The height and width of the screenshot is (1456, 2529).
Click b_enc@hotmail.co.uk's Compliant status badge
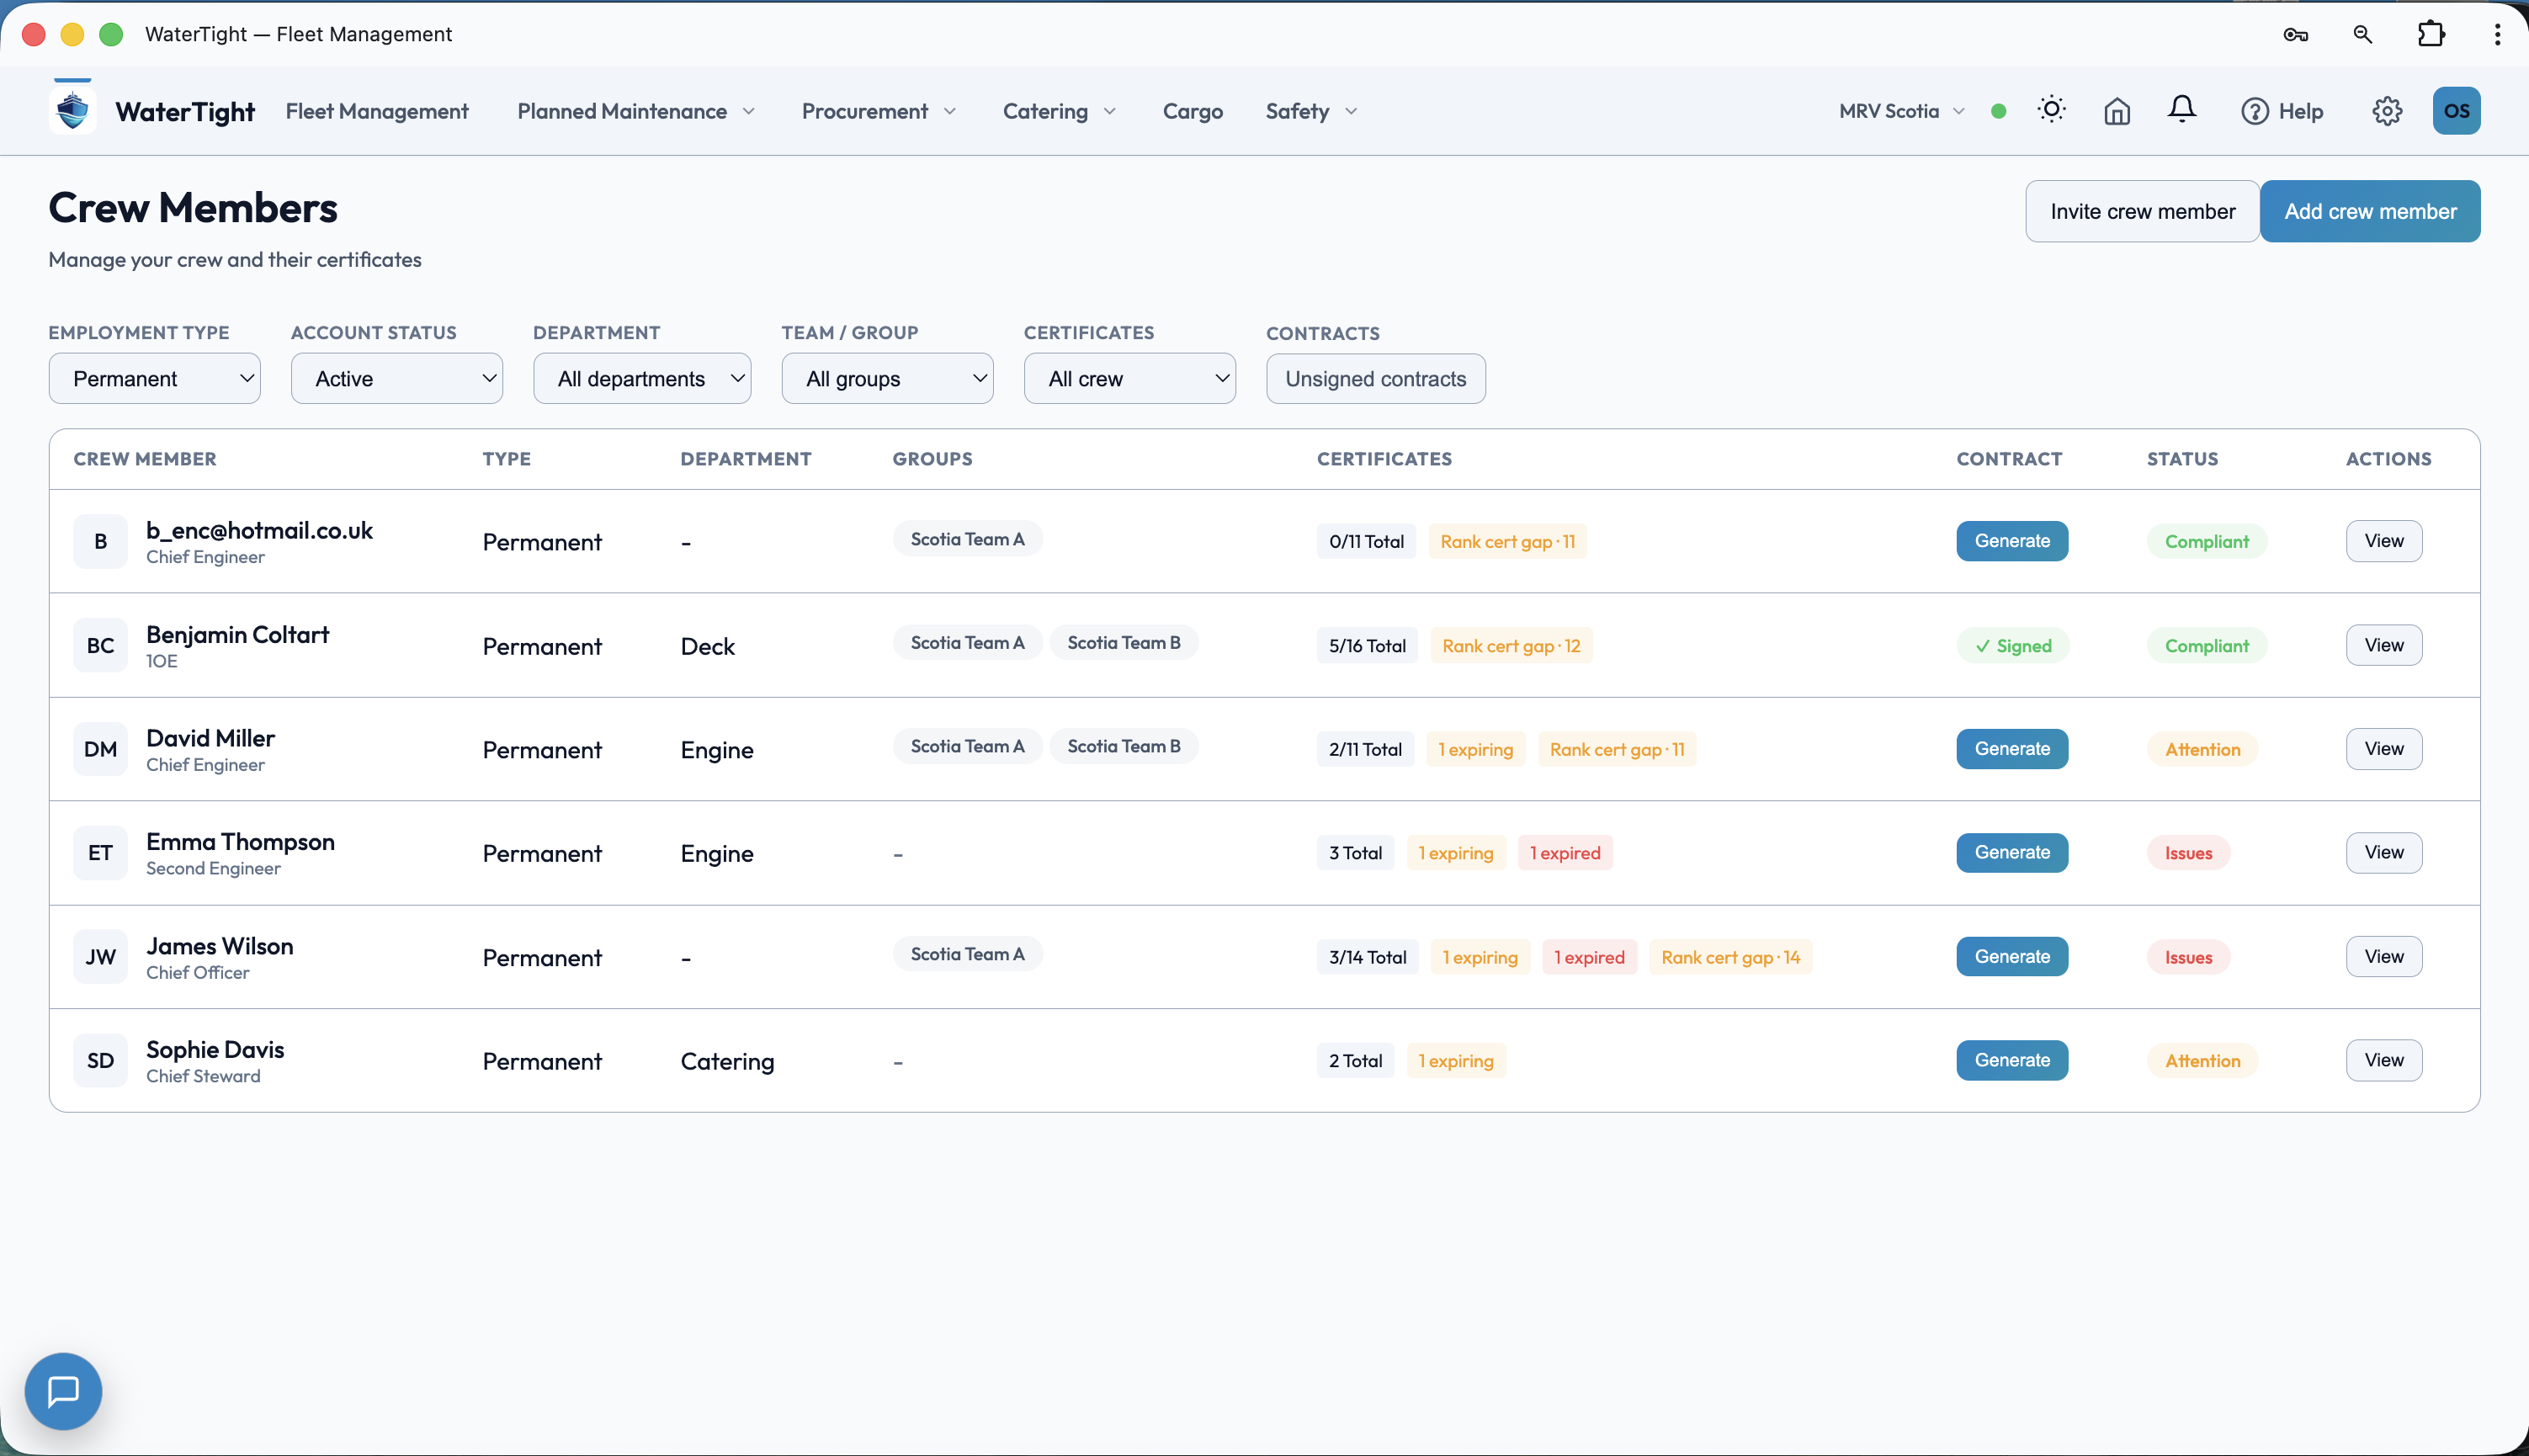tap(2206, 542)
